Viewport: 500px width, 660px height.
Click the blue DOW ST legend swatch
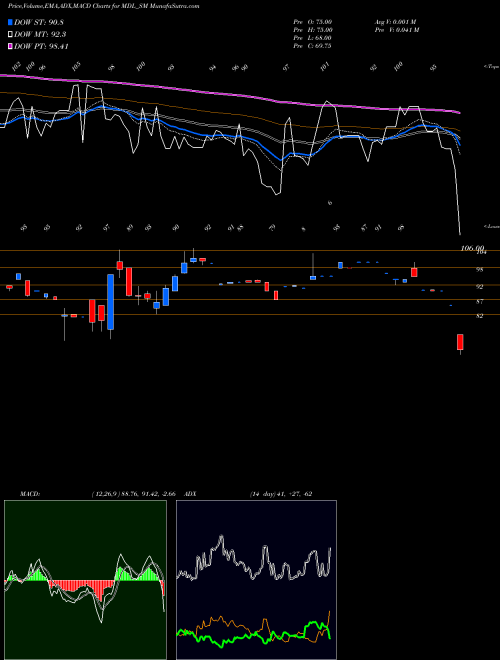point(10,22)
